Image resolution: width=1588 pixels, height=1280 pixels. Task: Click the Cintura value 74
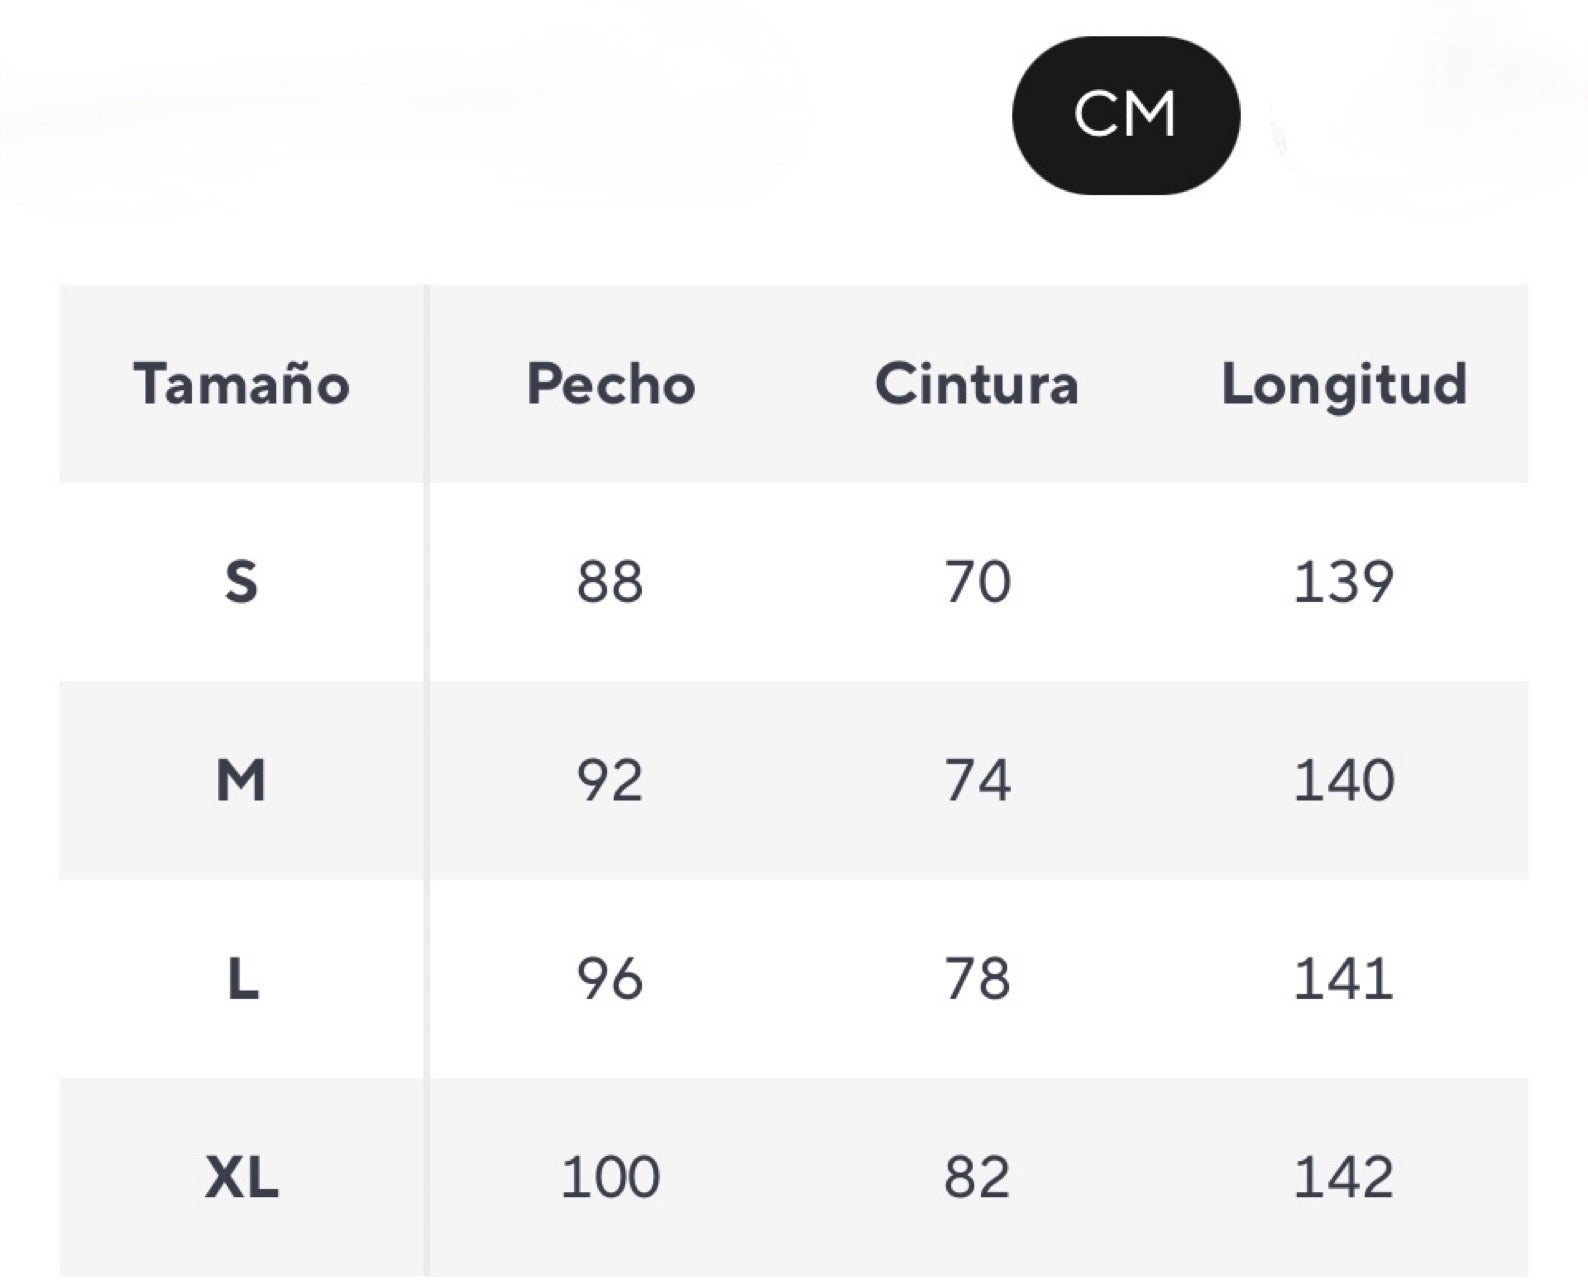click(x=977, y=780)
